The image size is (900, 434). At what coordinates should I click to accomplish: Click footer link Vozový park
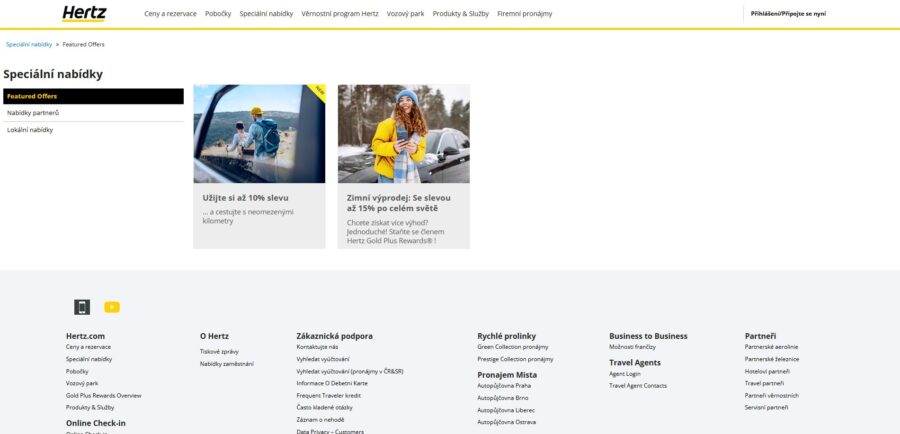82,383
